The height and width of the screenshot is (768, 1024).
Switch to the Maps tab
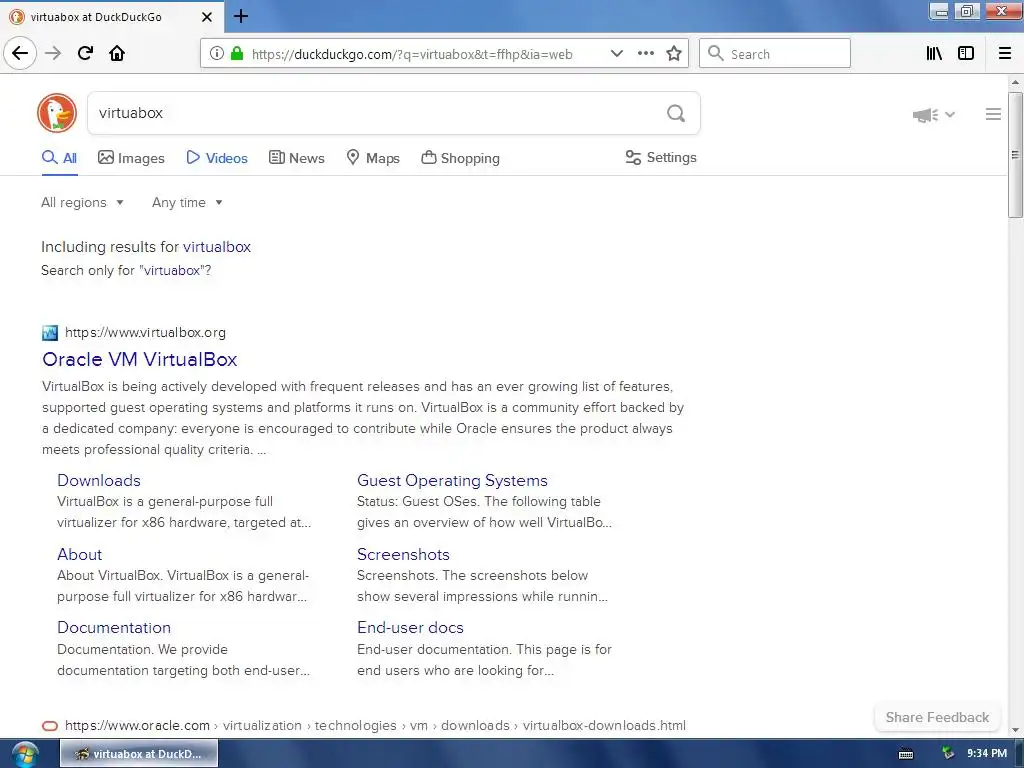[373, 158]
